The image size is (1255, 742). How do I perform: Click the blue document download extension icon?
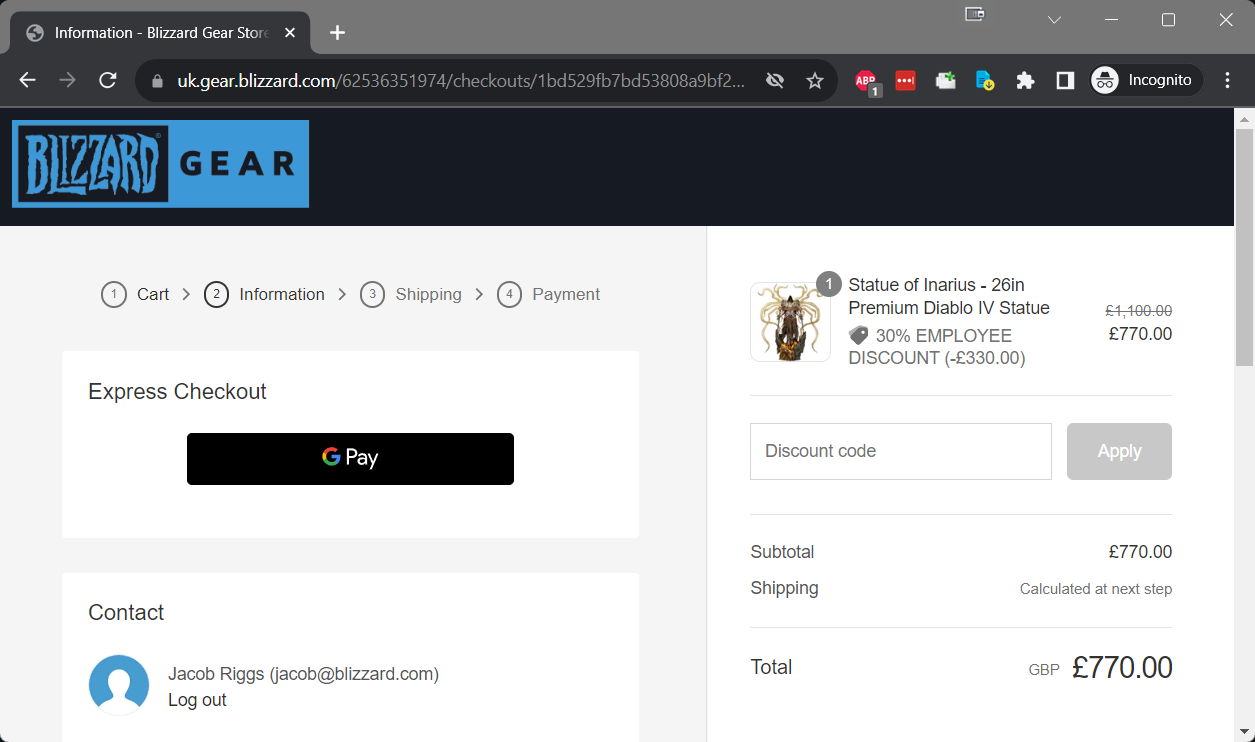pyautogui.click(x=985, y=81)
